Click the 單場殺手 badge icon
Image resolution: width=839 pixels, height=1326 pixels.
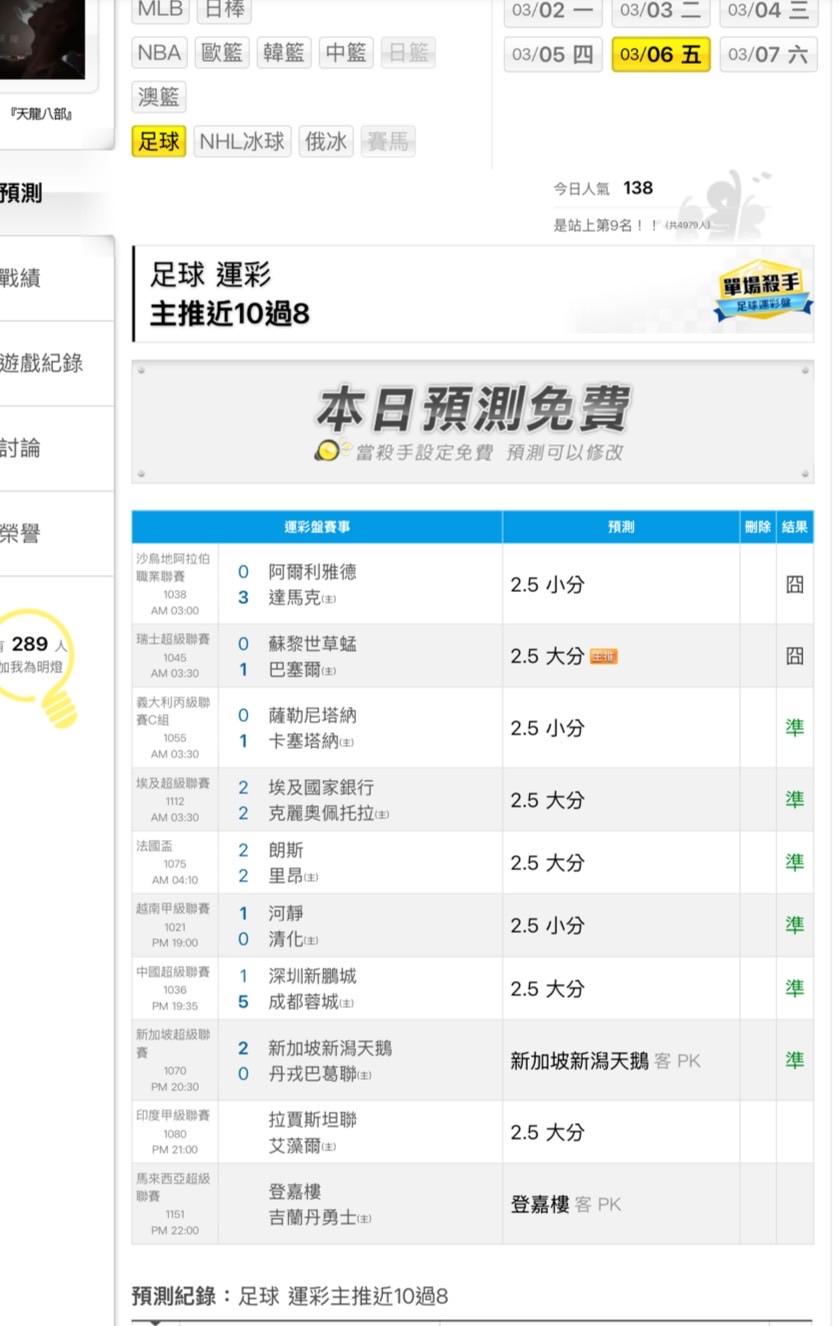pyautogui.click(x=763, y=291)
